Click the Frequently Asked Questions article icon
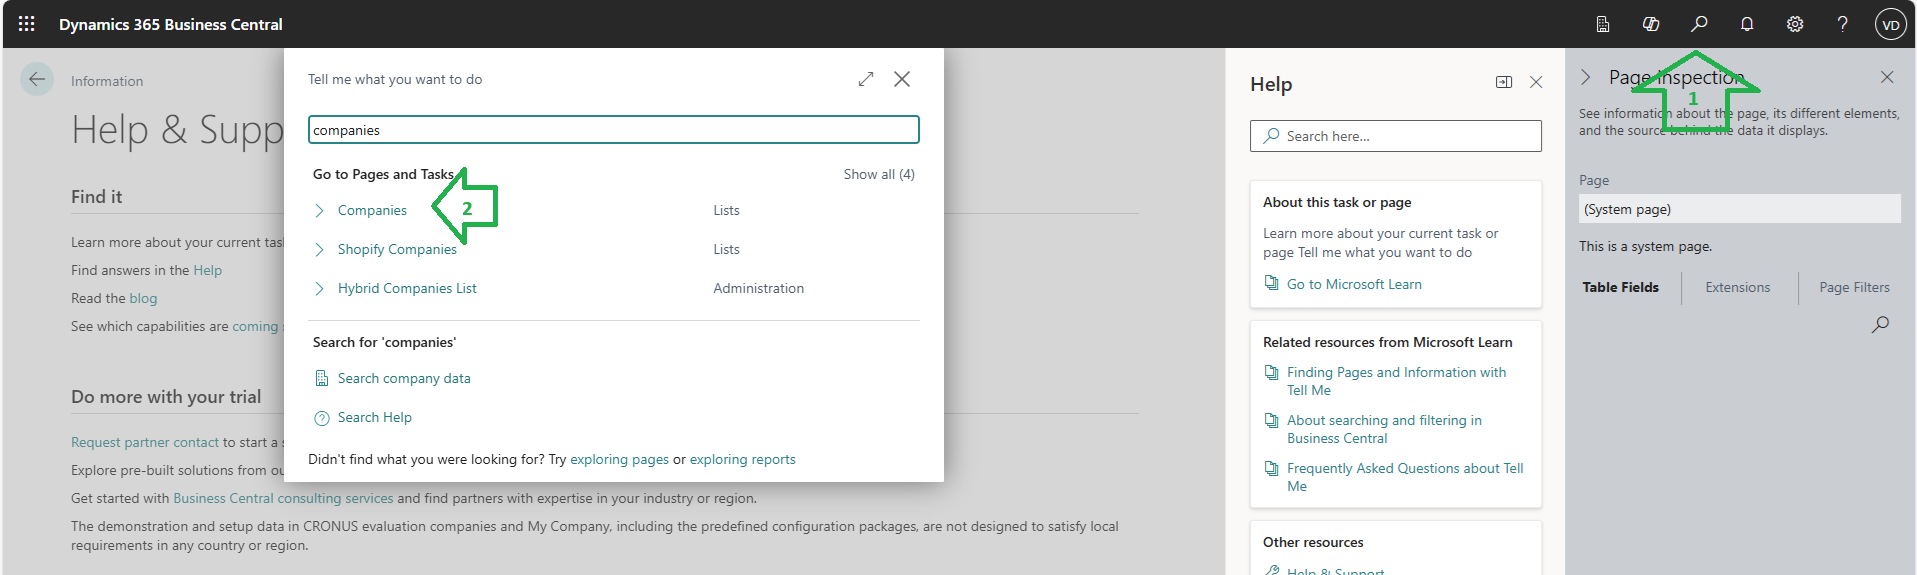Screen dimensions: 1917x575 1272,468
